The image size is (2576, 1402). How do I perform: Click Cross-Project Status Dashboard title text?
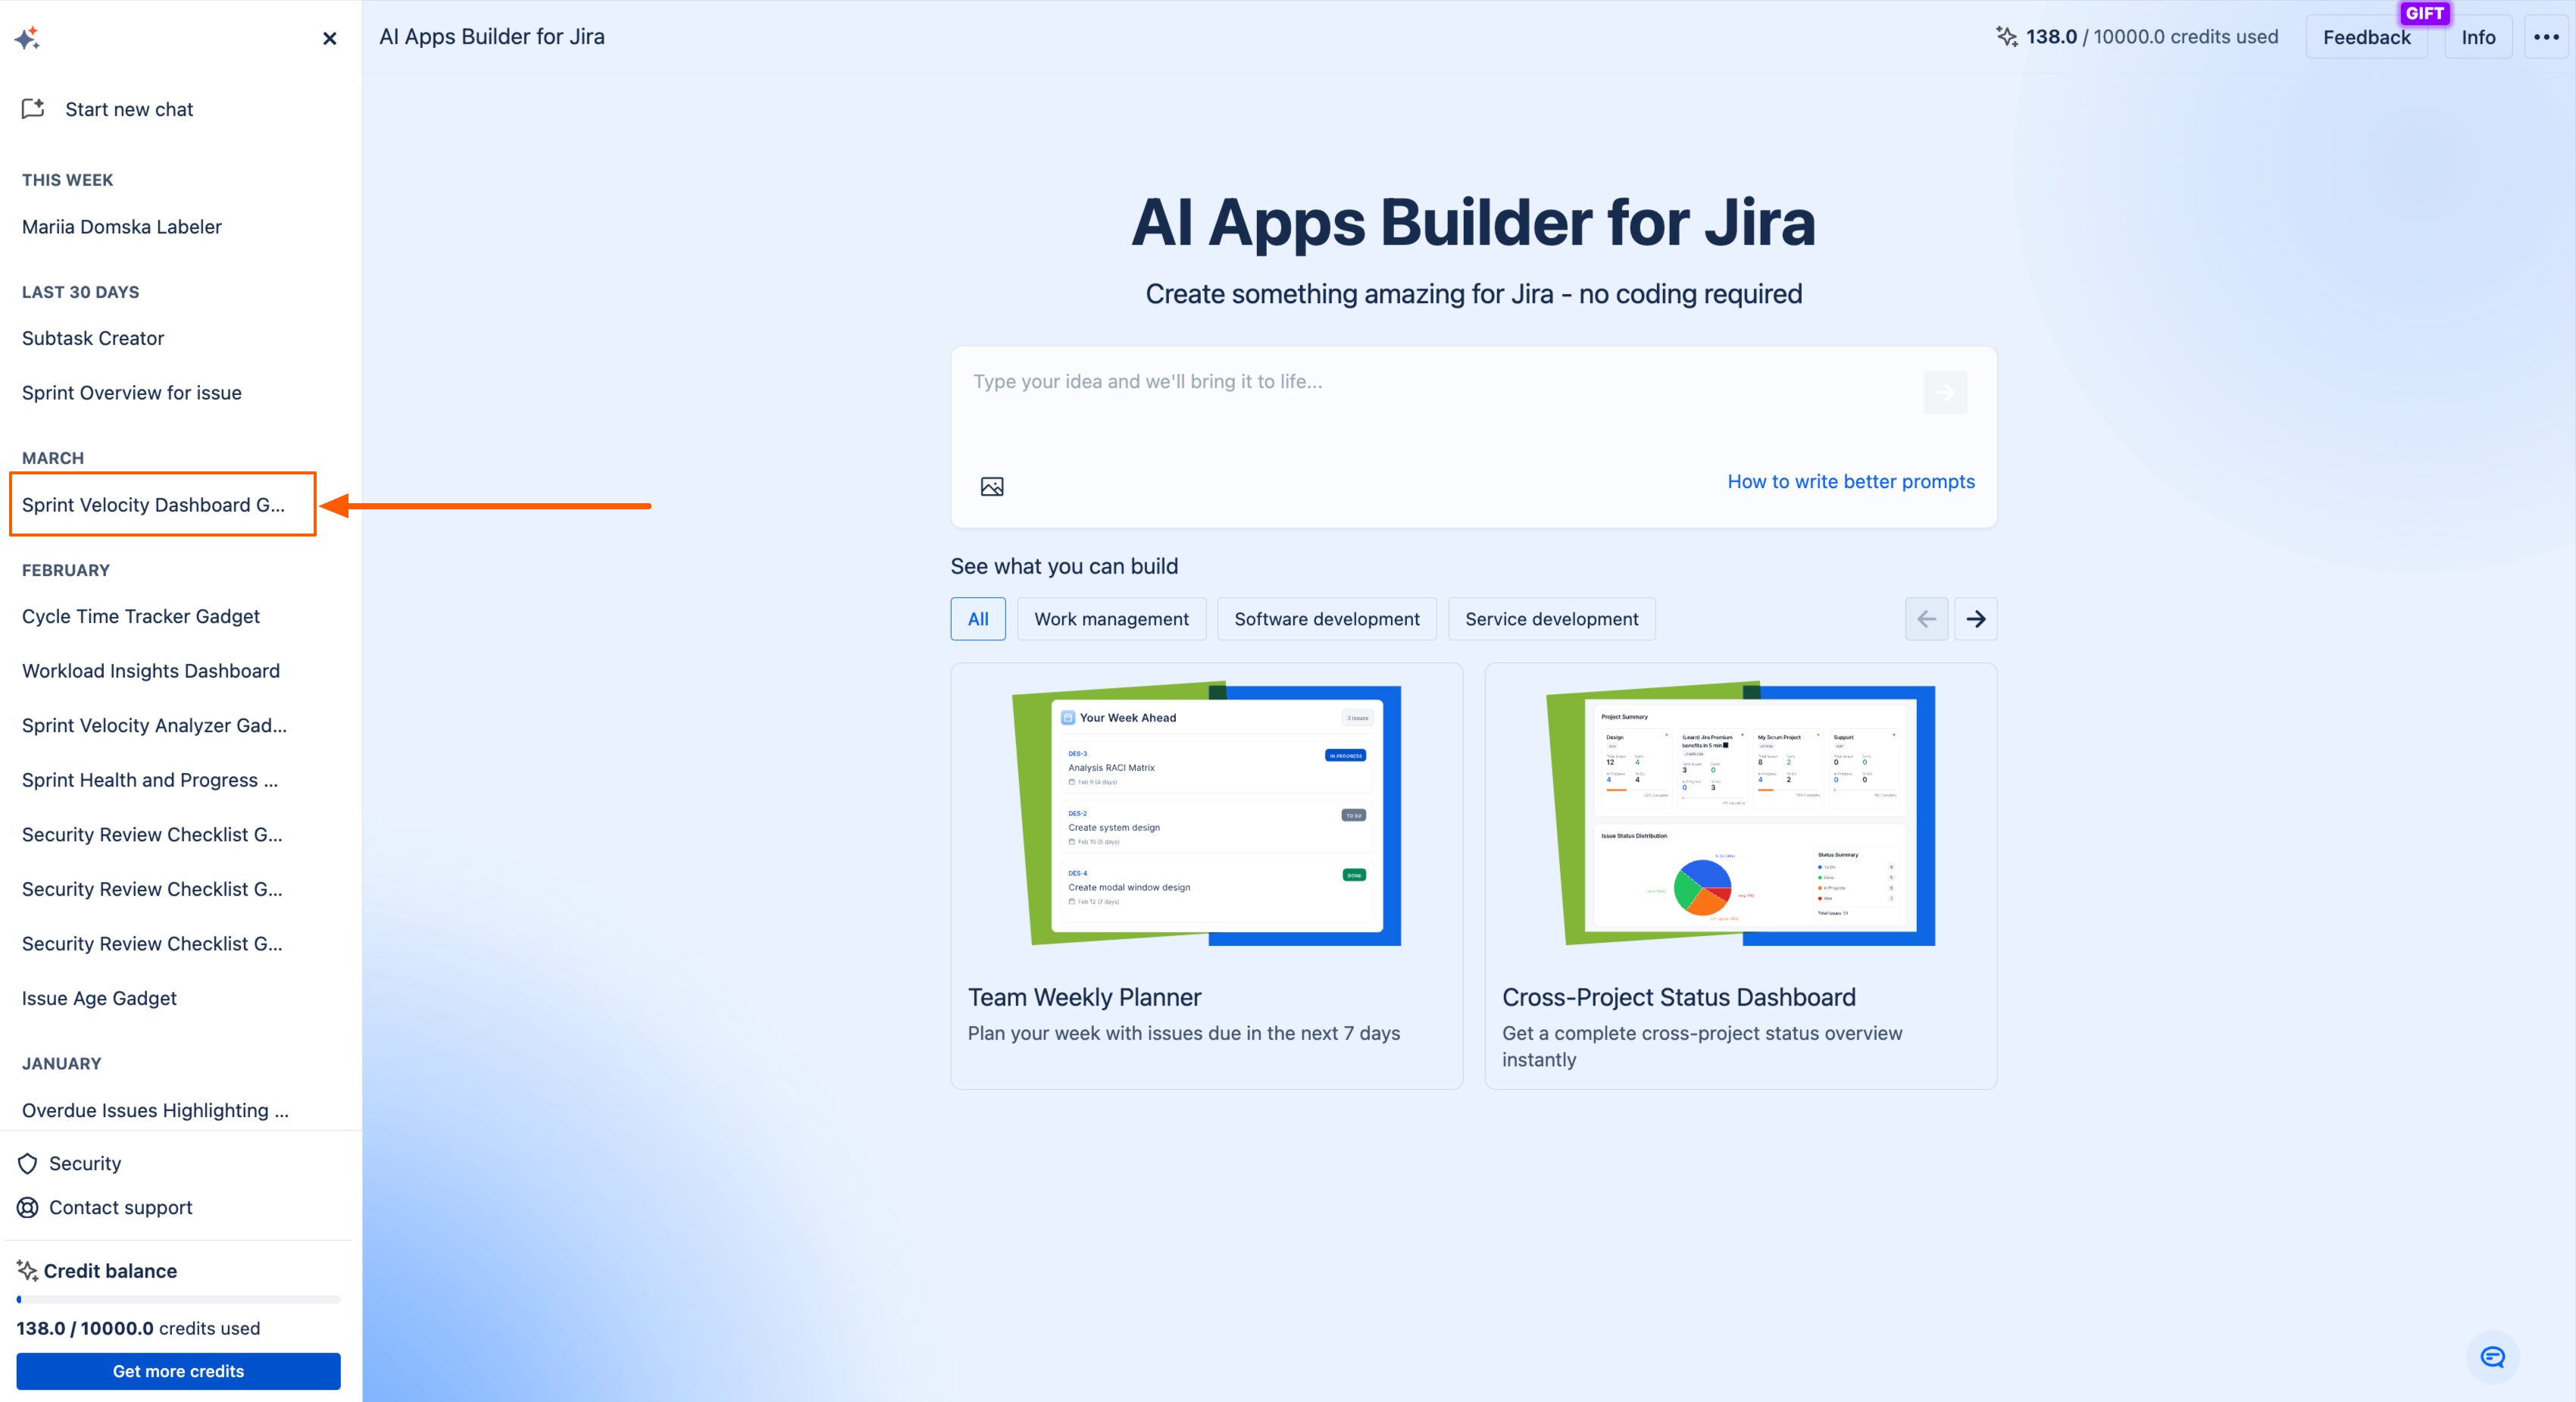[x=1679, y=997]
